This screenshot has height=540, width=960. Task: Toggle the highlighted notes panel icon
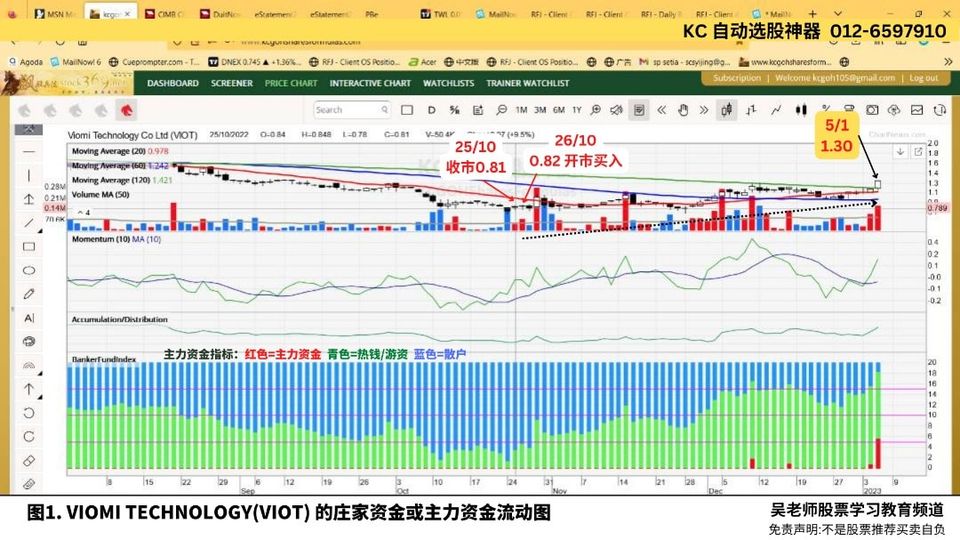tap(639, 110)
